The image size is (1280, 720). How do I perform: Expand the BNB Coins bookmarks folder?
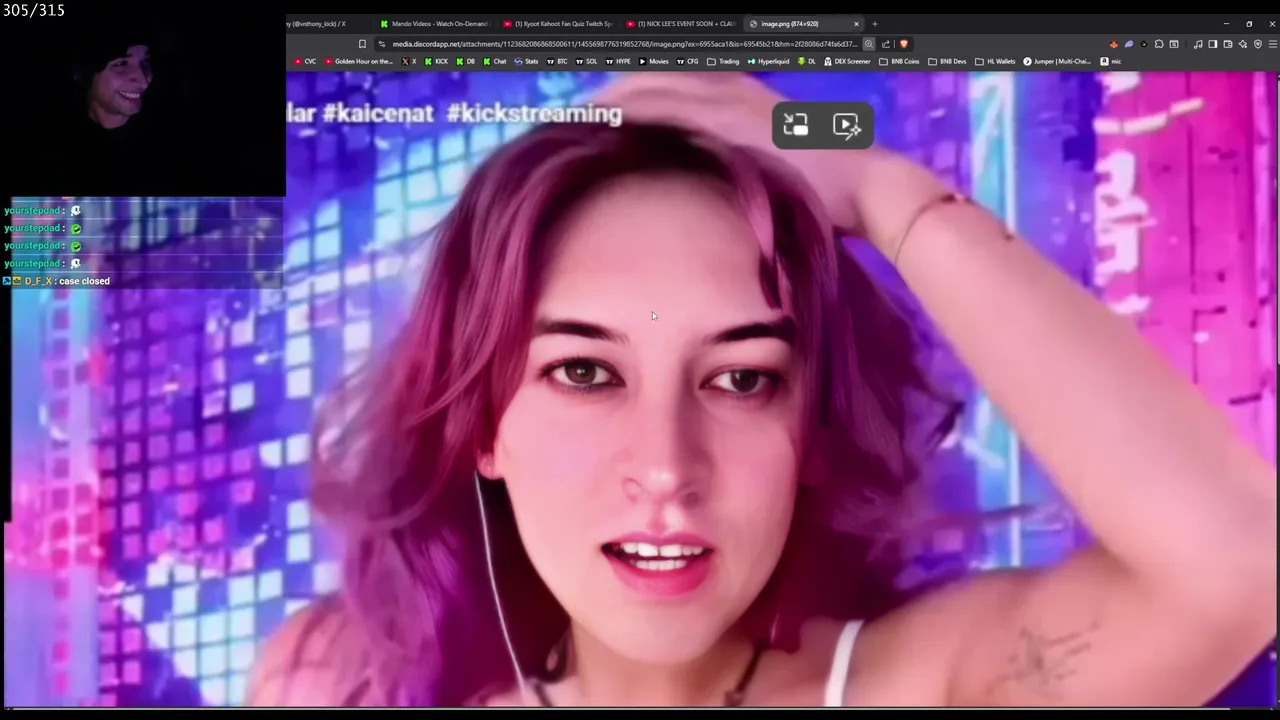point(899,61)
